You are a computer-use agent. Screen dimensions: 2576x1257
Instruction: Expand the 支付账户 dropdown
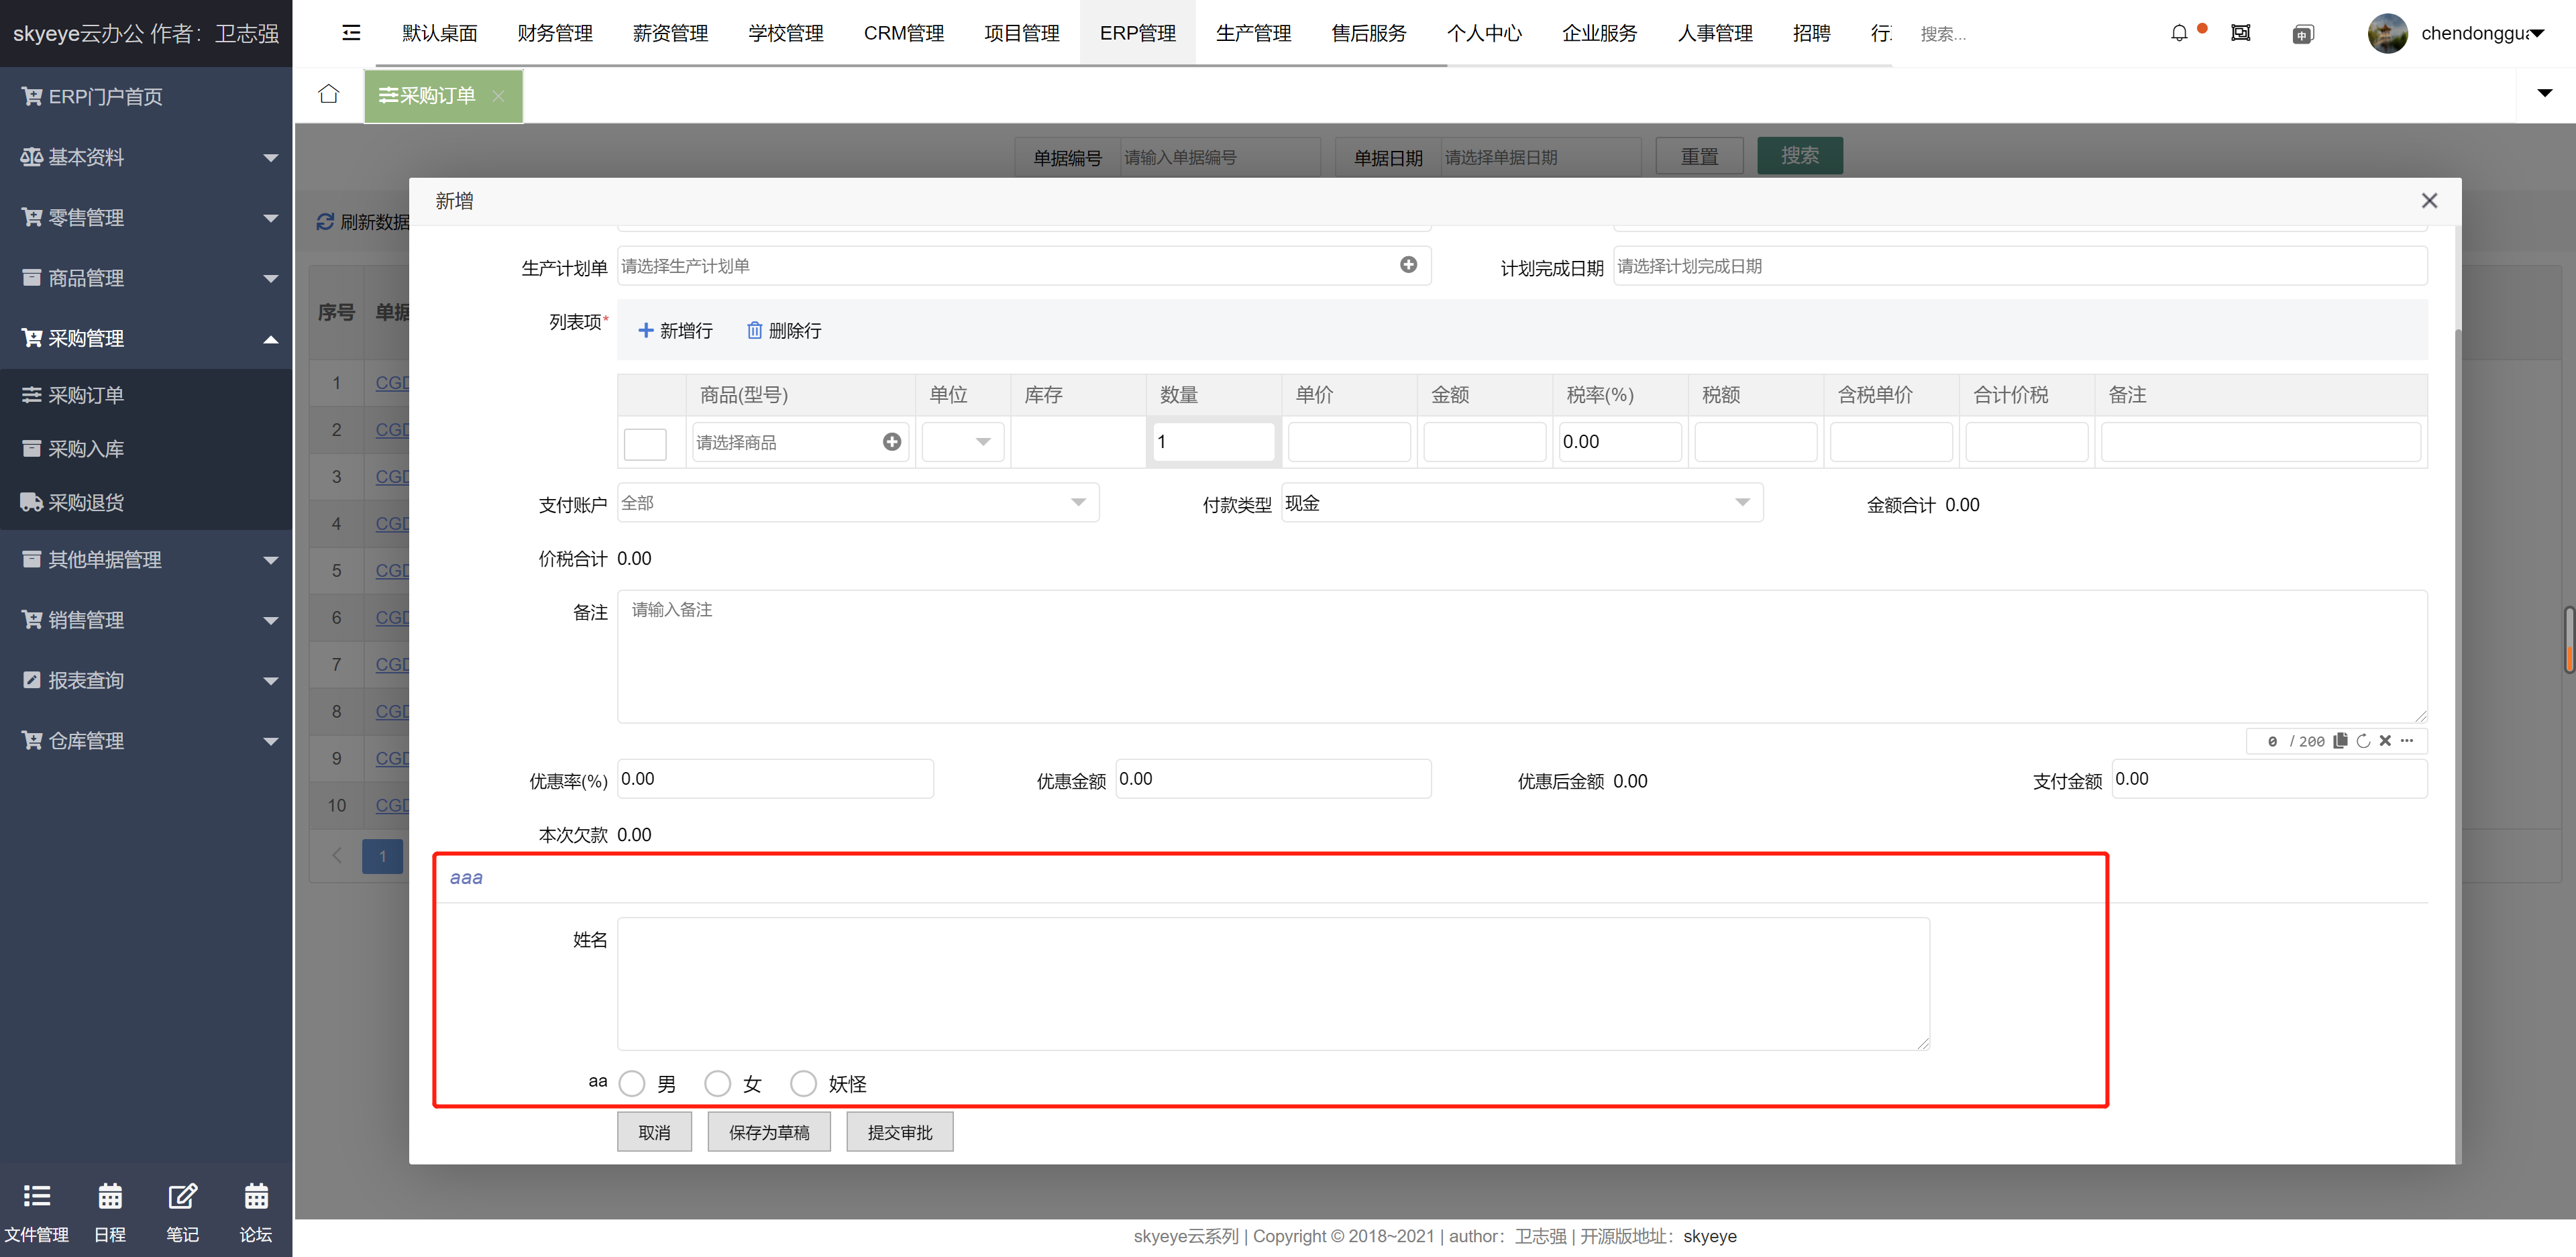coord(1078,504)
